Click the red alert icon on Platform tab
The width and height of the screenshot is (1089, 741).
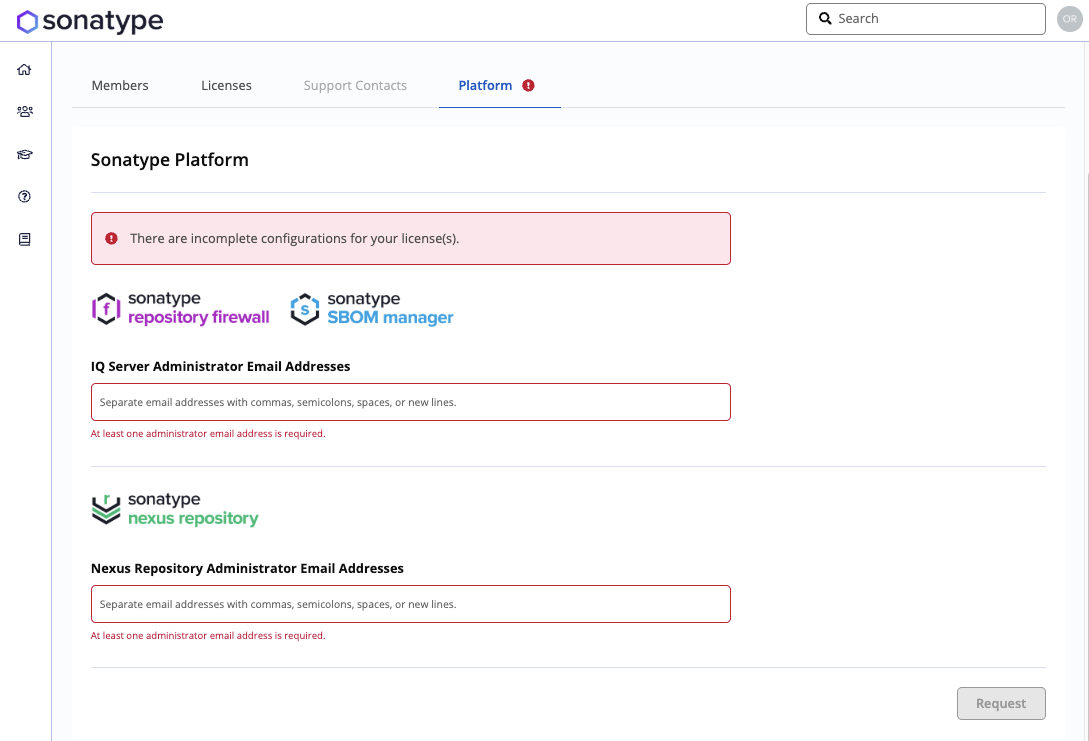click(529, 85)
